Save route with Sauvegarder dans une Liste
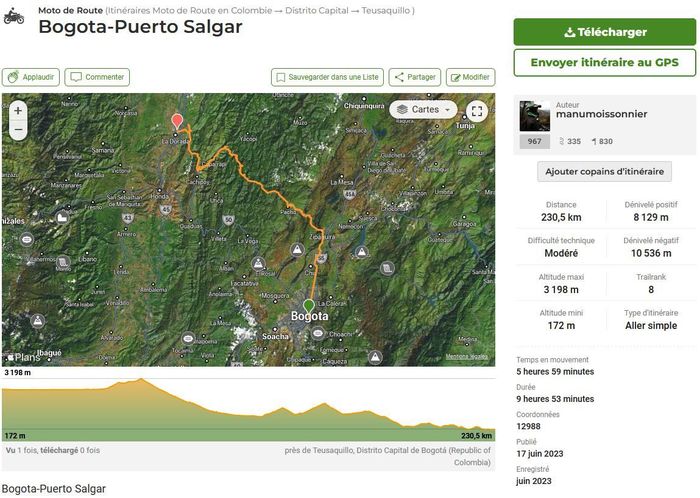The image size is (700, 498). 327,77
